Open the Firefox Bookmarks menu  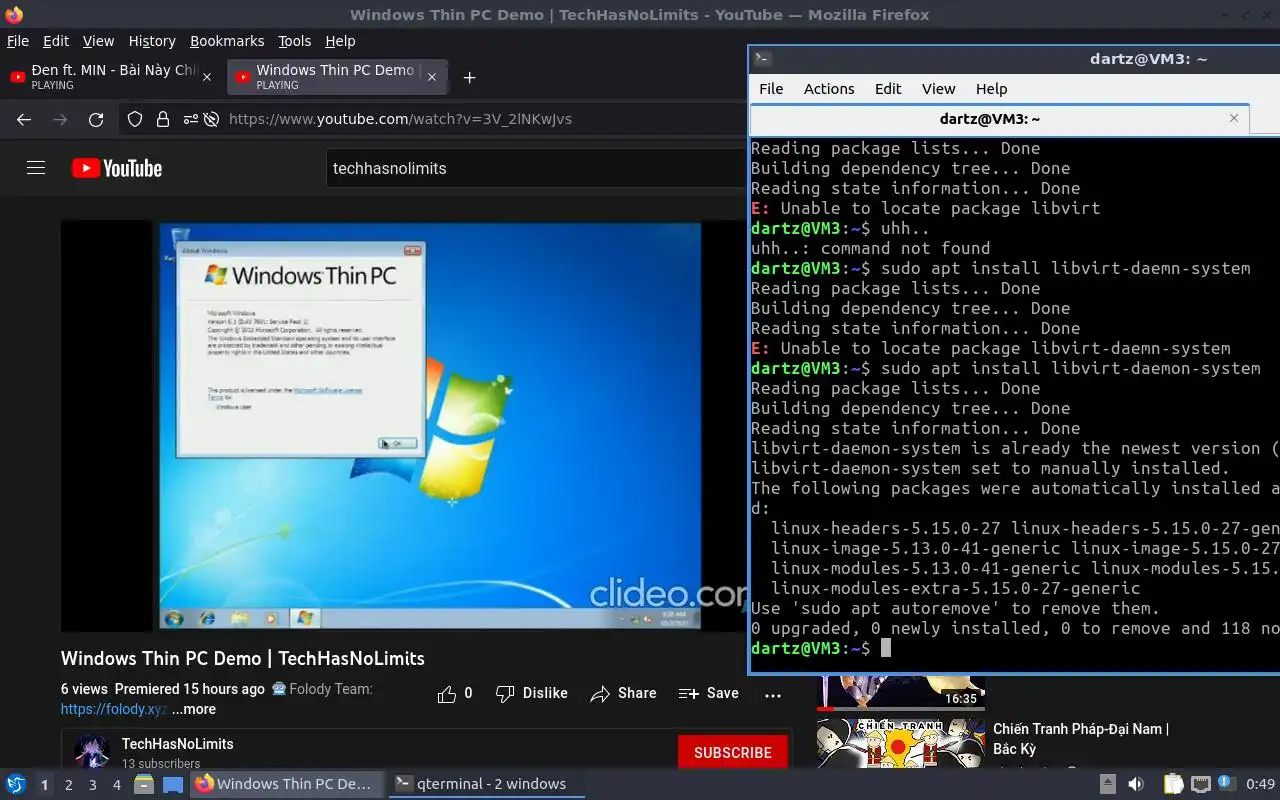(227, 41)
